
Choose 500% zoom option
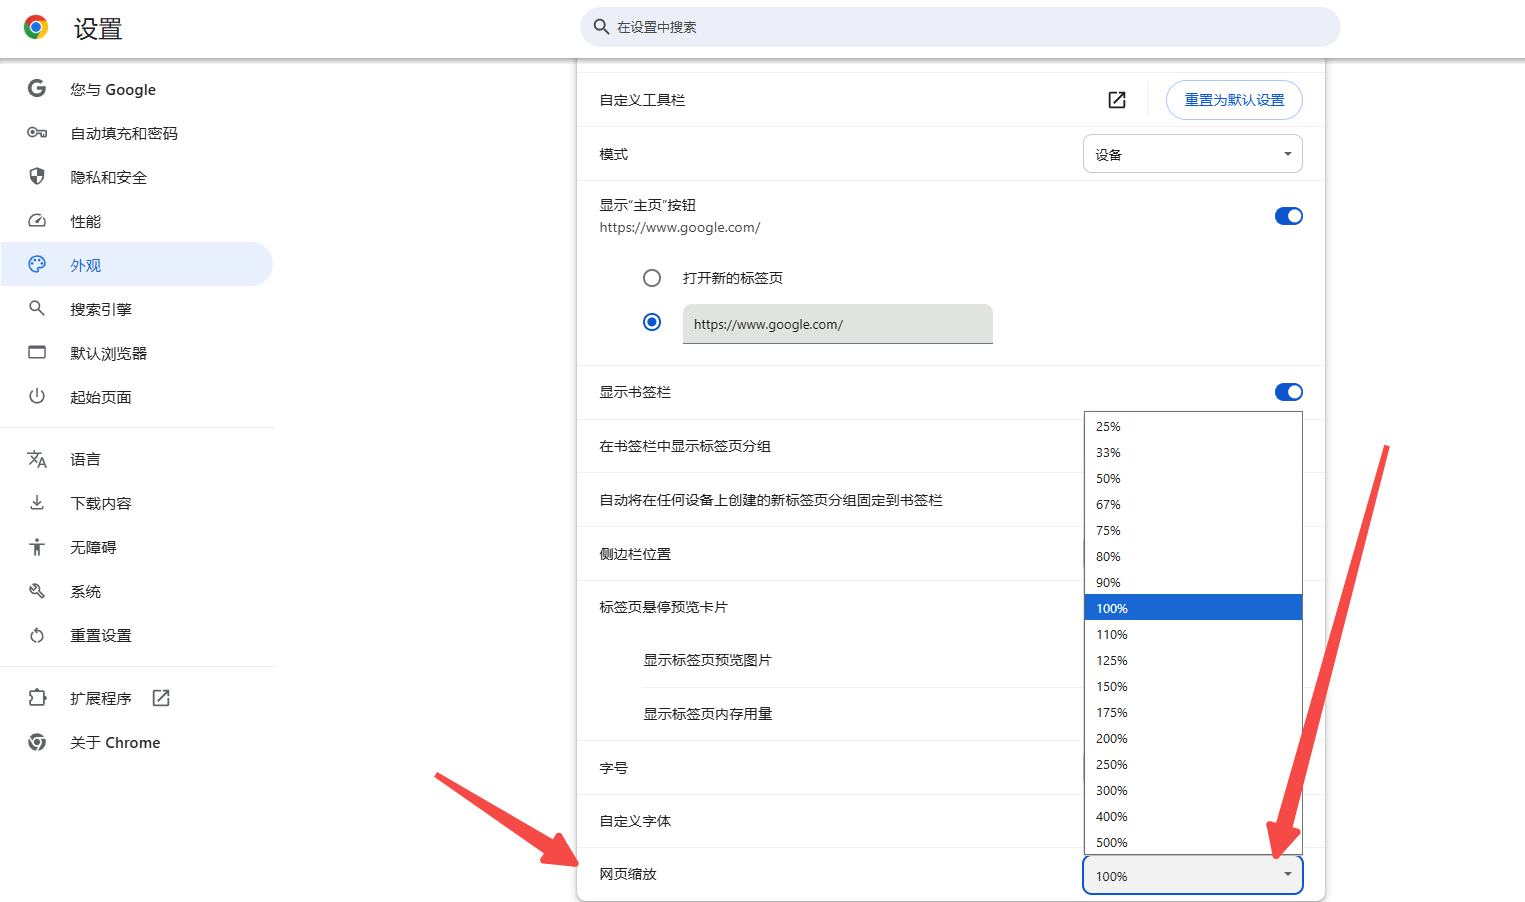pyautogui.click(x=1193, y=842)
